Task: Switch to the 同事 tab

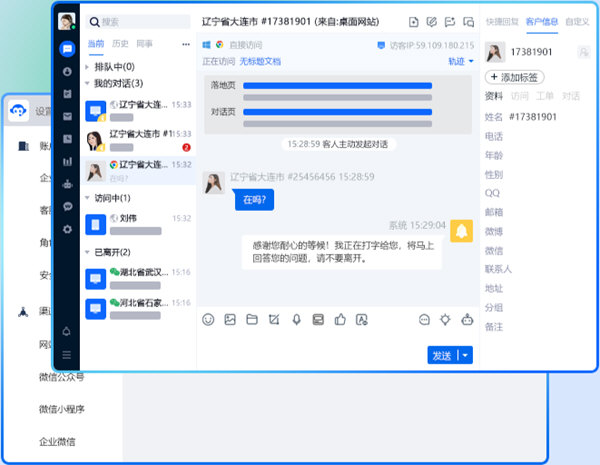Action: 144,44
